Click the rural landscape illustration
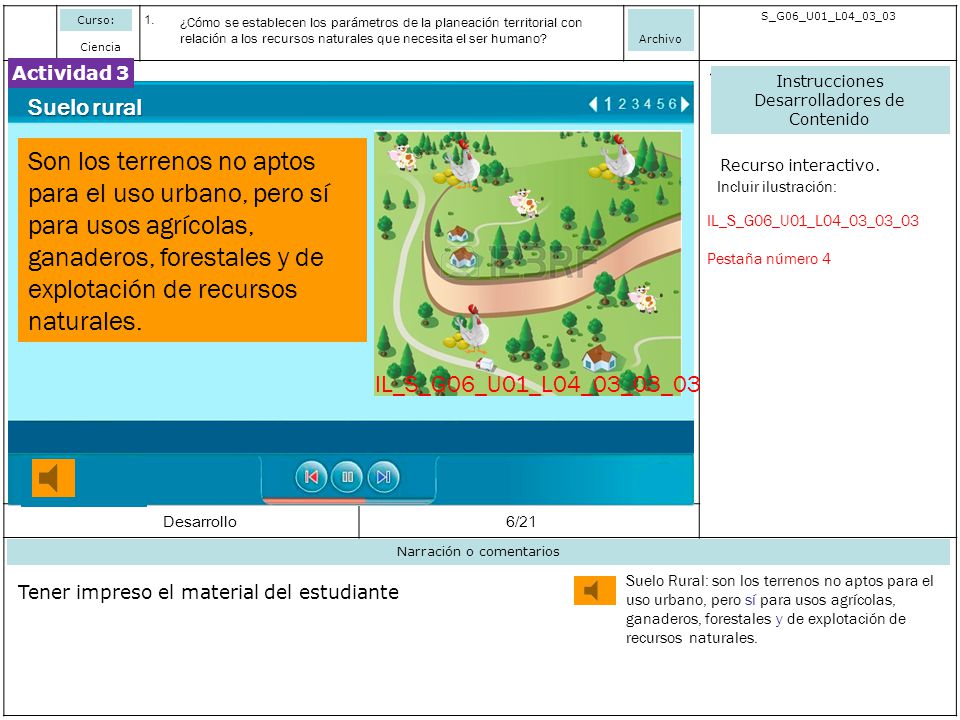Image resolution: width=960 pixels, height=720 pixels. (x=528, y=264)
